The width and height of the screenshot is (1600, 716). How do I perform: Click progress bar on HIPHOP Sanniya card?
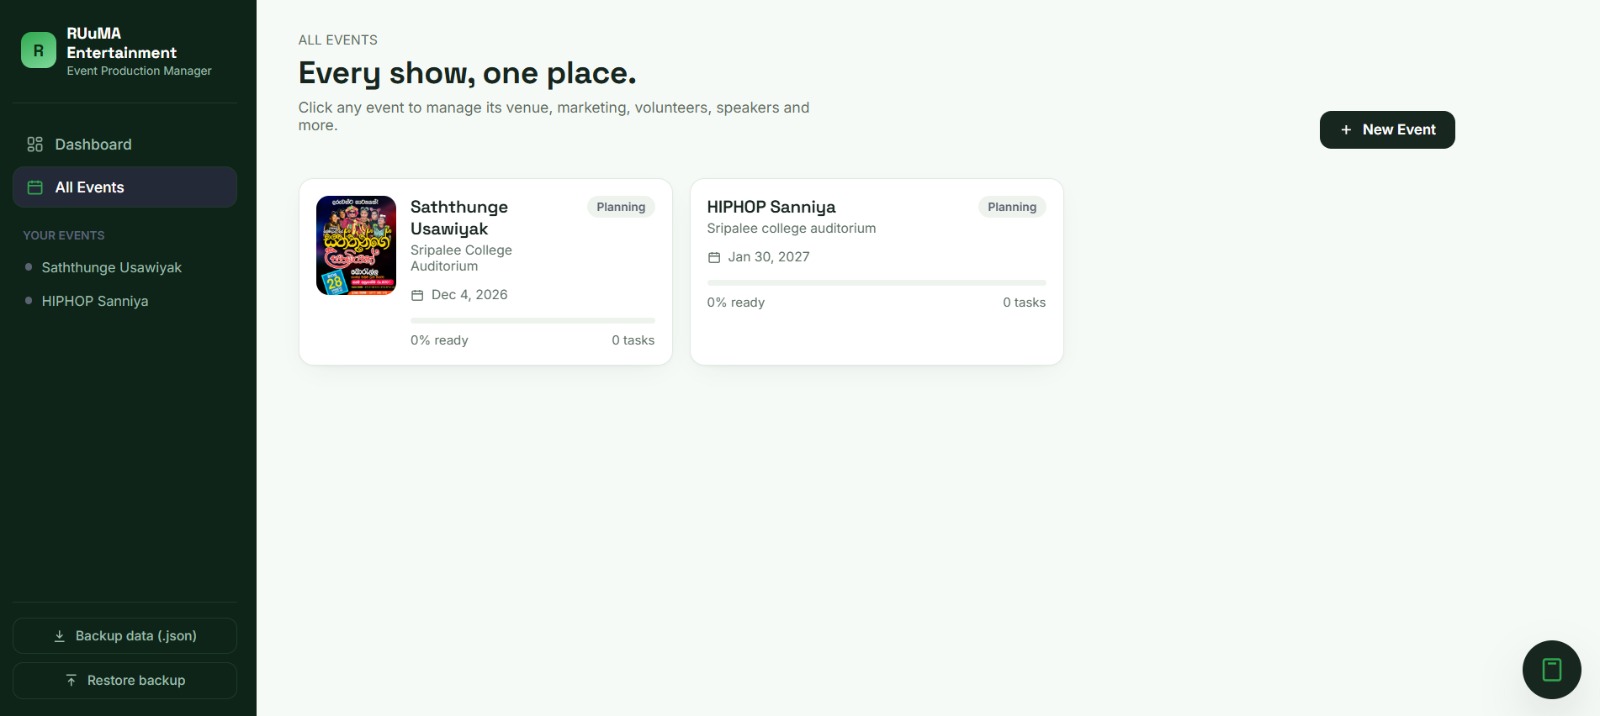876,283
